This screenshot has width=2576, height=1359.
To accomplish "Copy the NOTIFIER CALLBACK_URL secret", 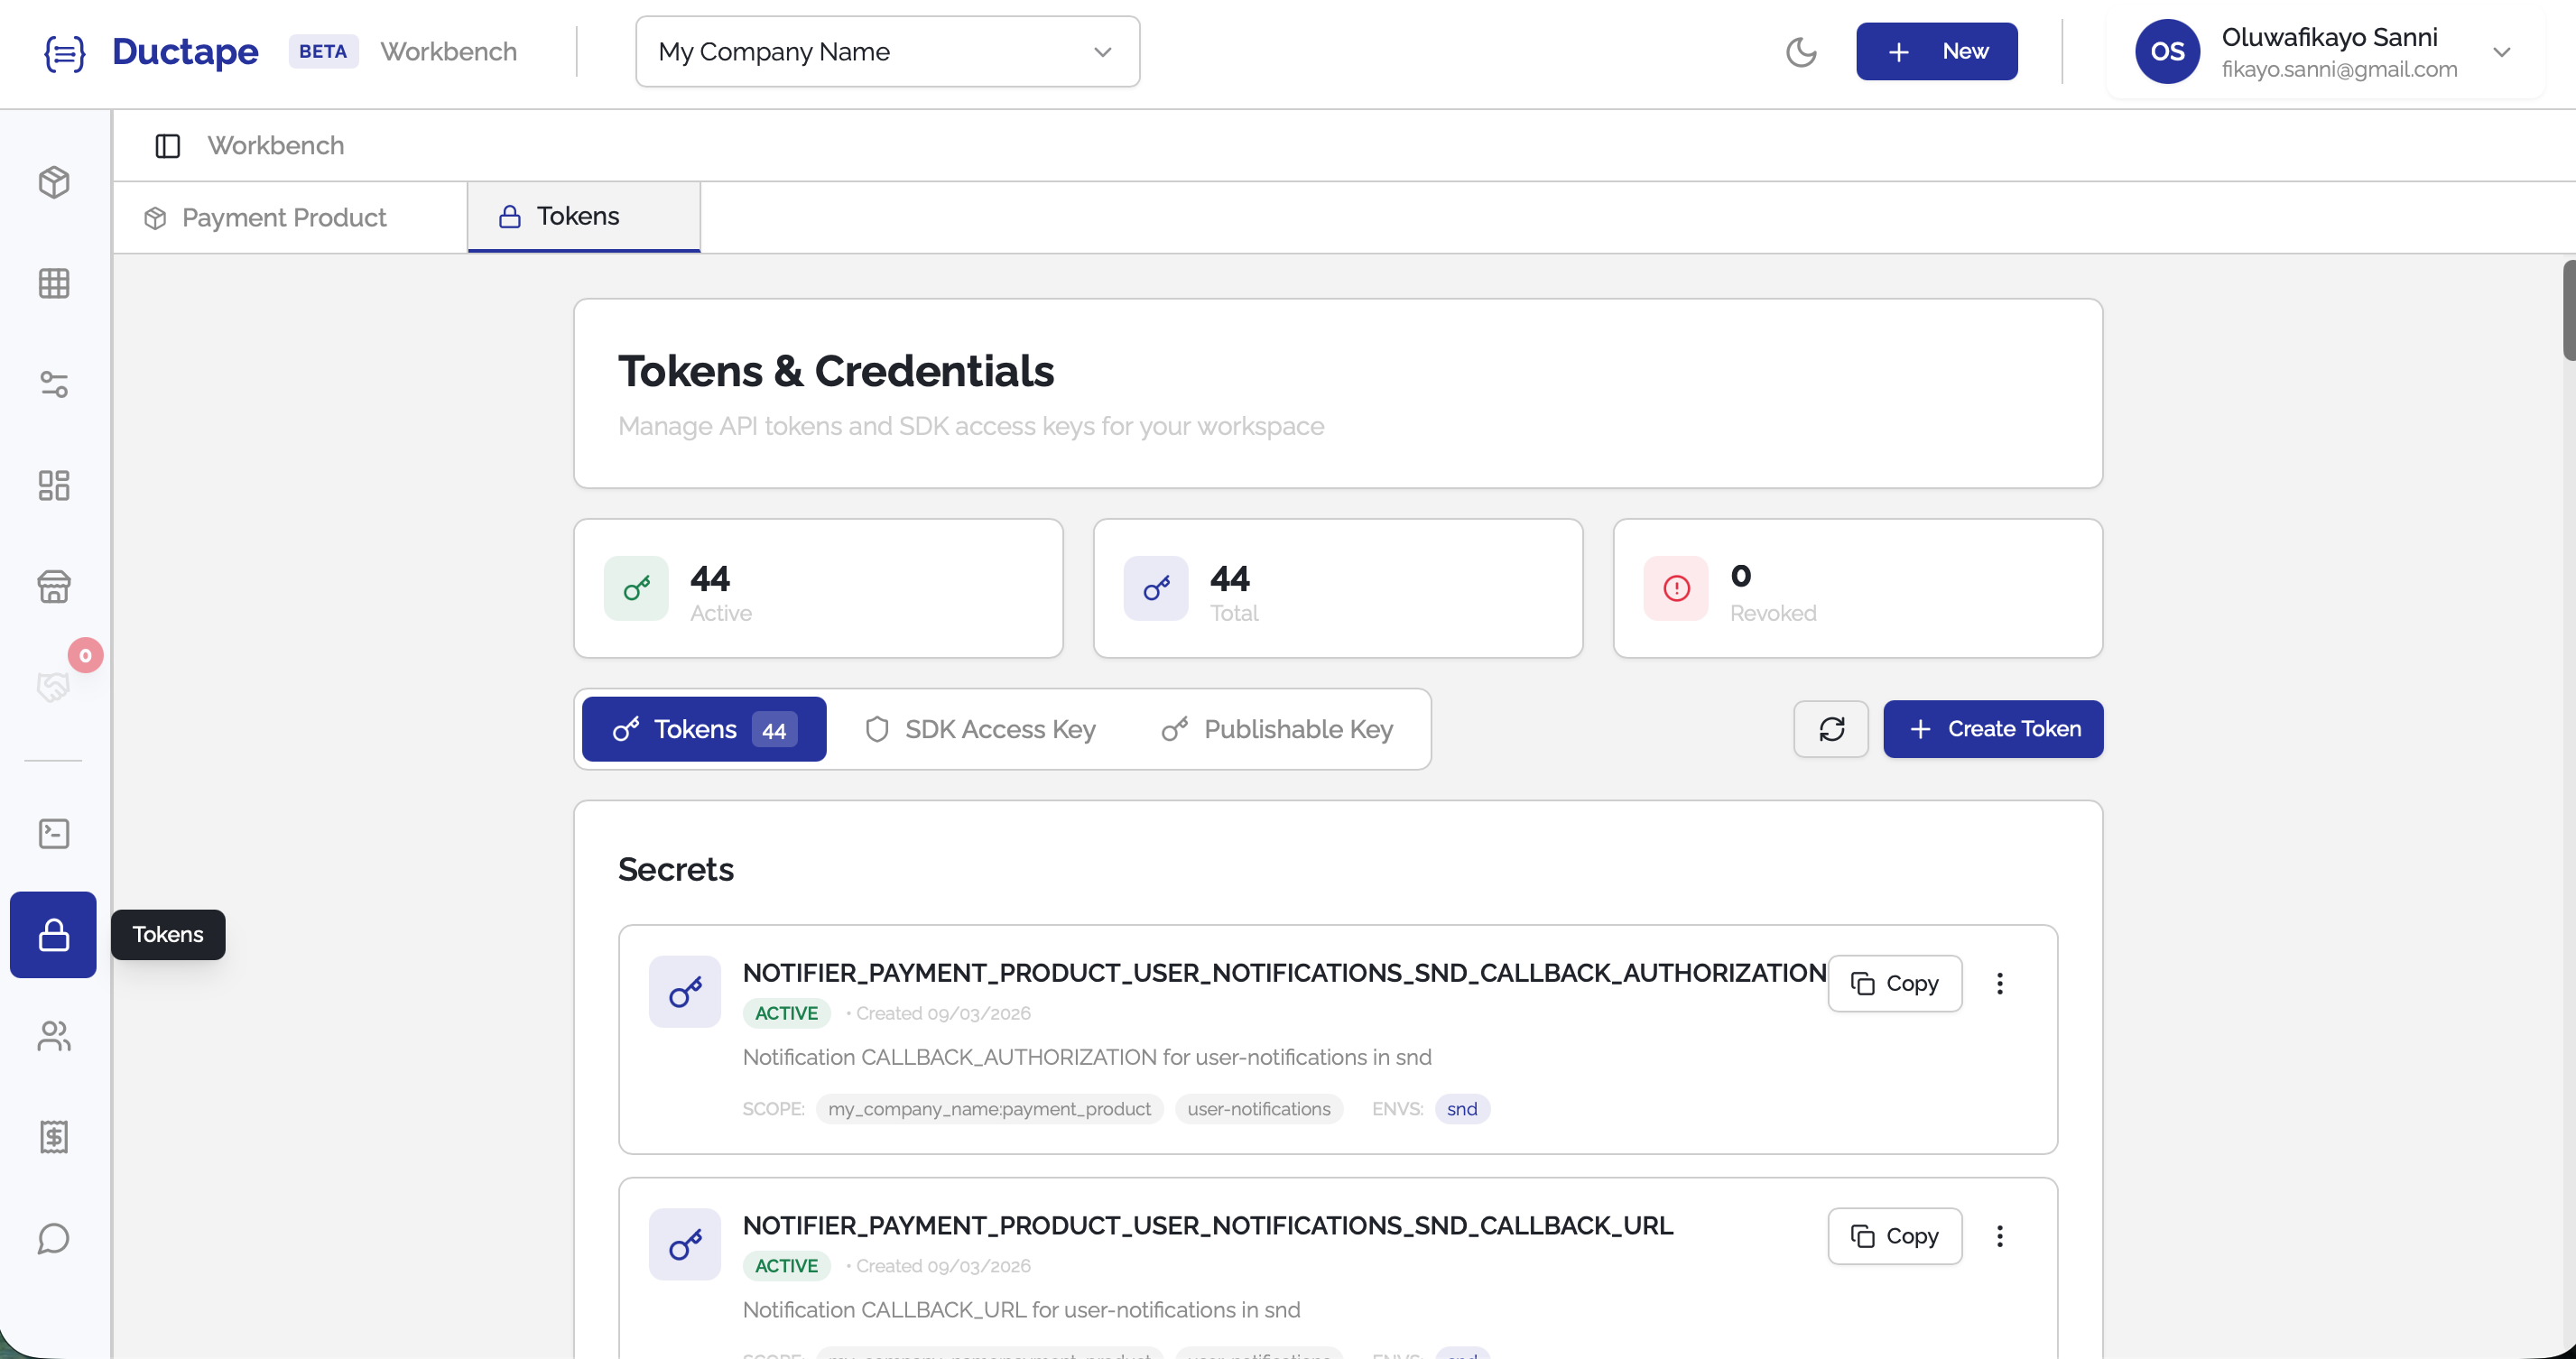I will 1893,1236.
